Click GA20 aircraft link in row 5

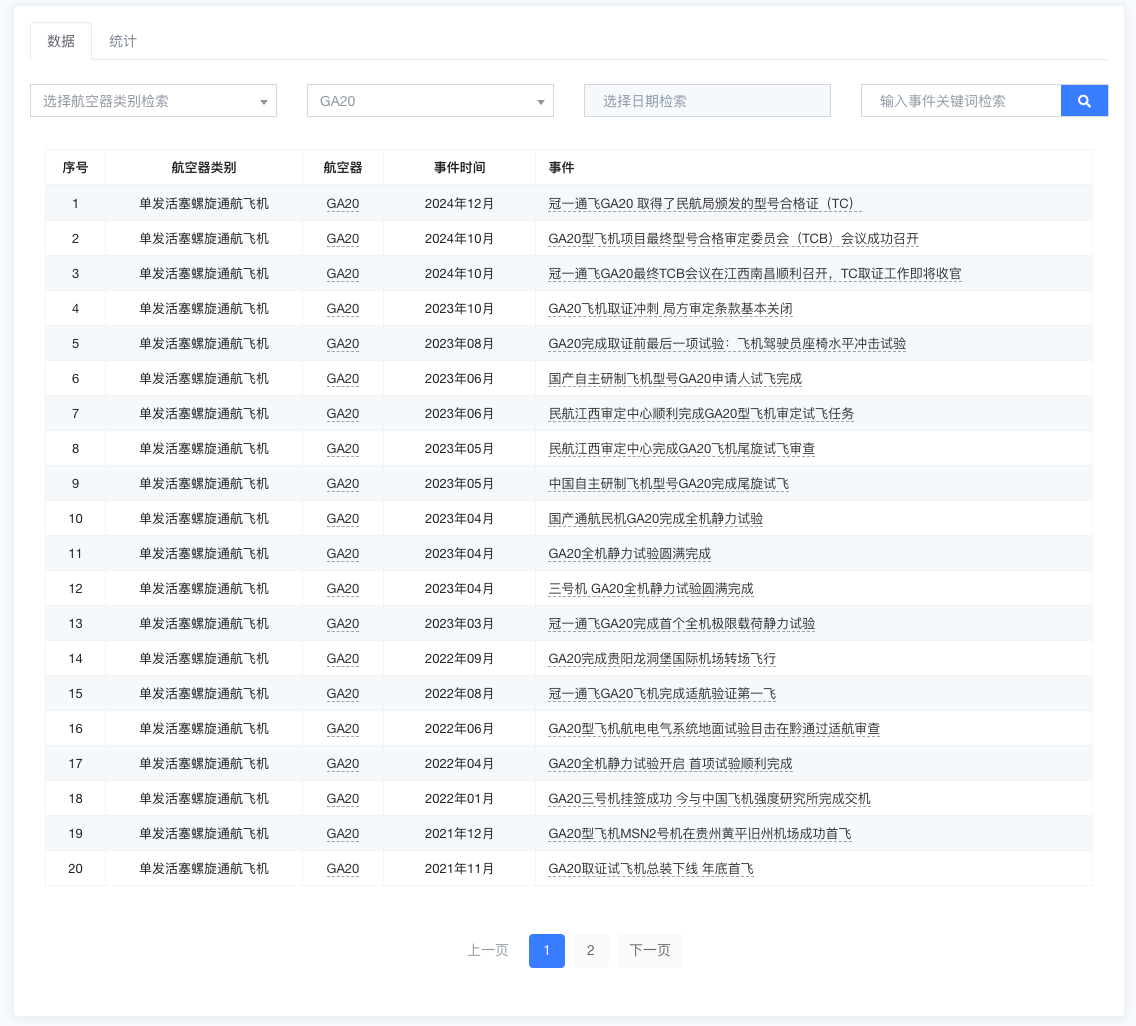[343, 343]
